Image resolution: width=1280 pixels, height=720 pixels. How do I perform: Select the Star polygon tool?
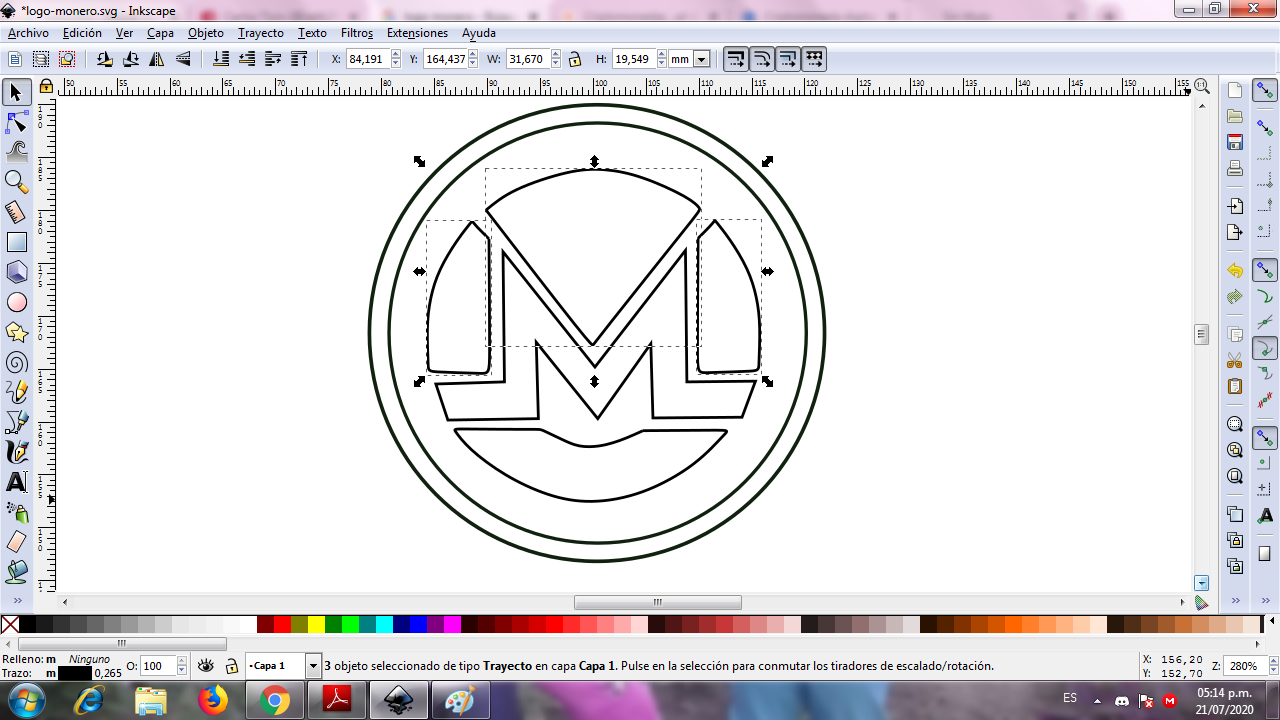point(16,332)
